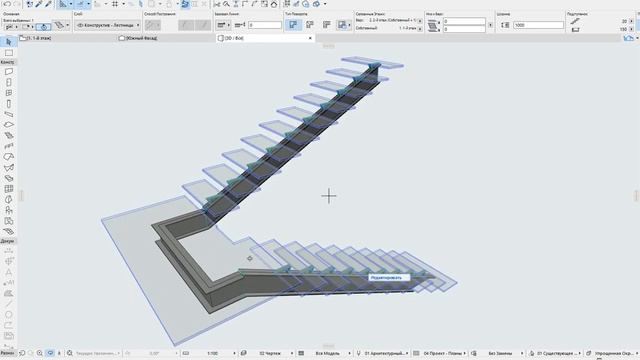
Task: Choose the Railing tool
Action: 9,146
